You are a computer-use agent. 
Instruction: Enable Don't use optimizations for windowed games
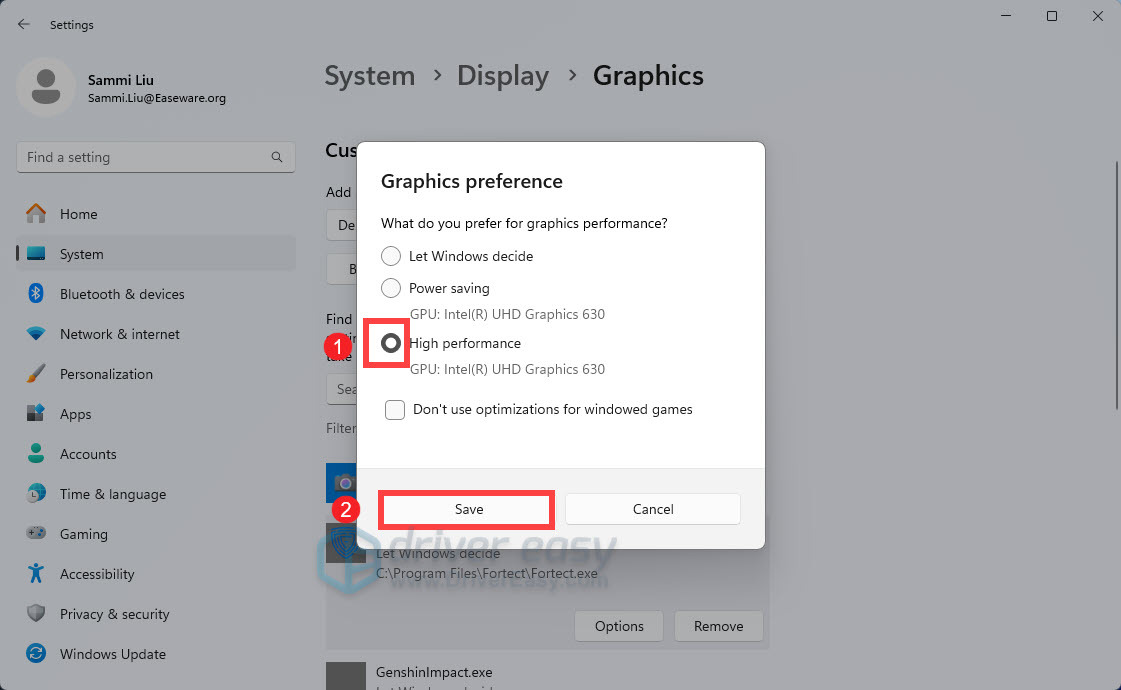tap(395, 410)
